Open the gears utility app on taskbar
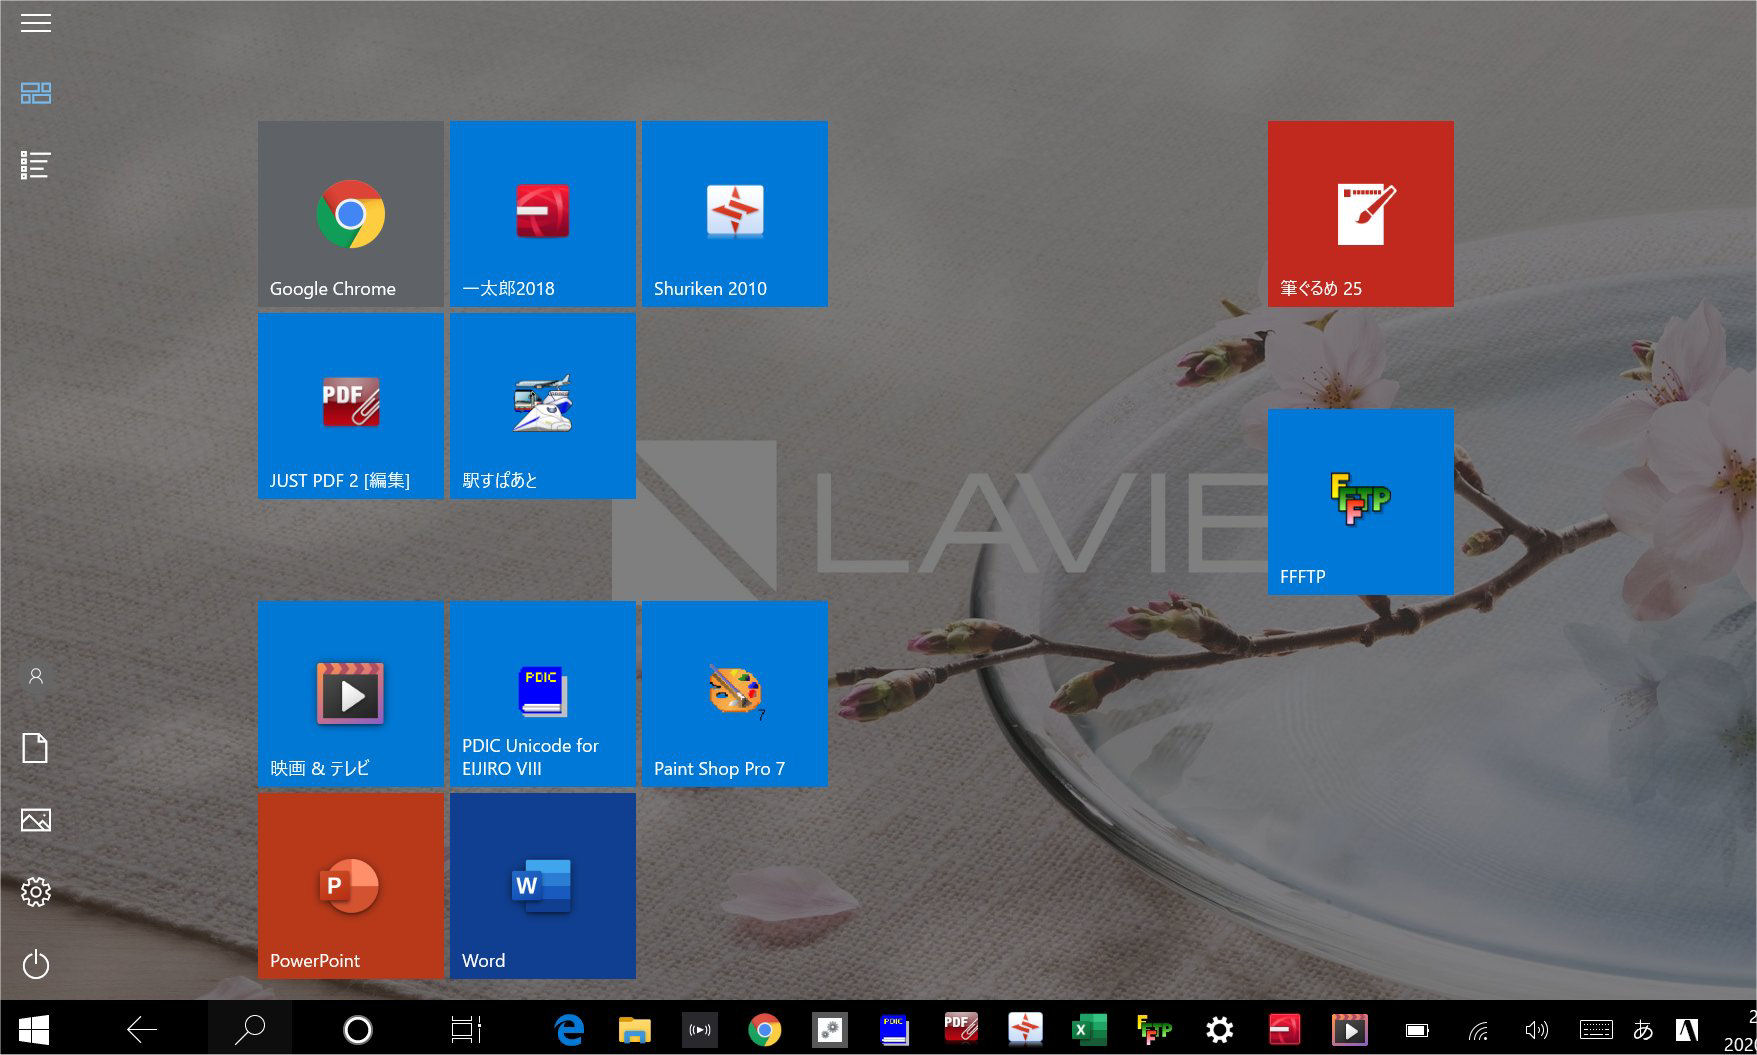Screen dimensions: 1757x1055 point(829,1029)
